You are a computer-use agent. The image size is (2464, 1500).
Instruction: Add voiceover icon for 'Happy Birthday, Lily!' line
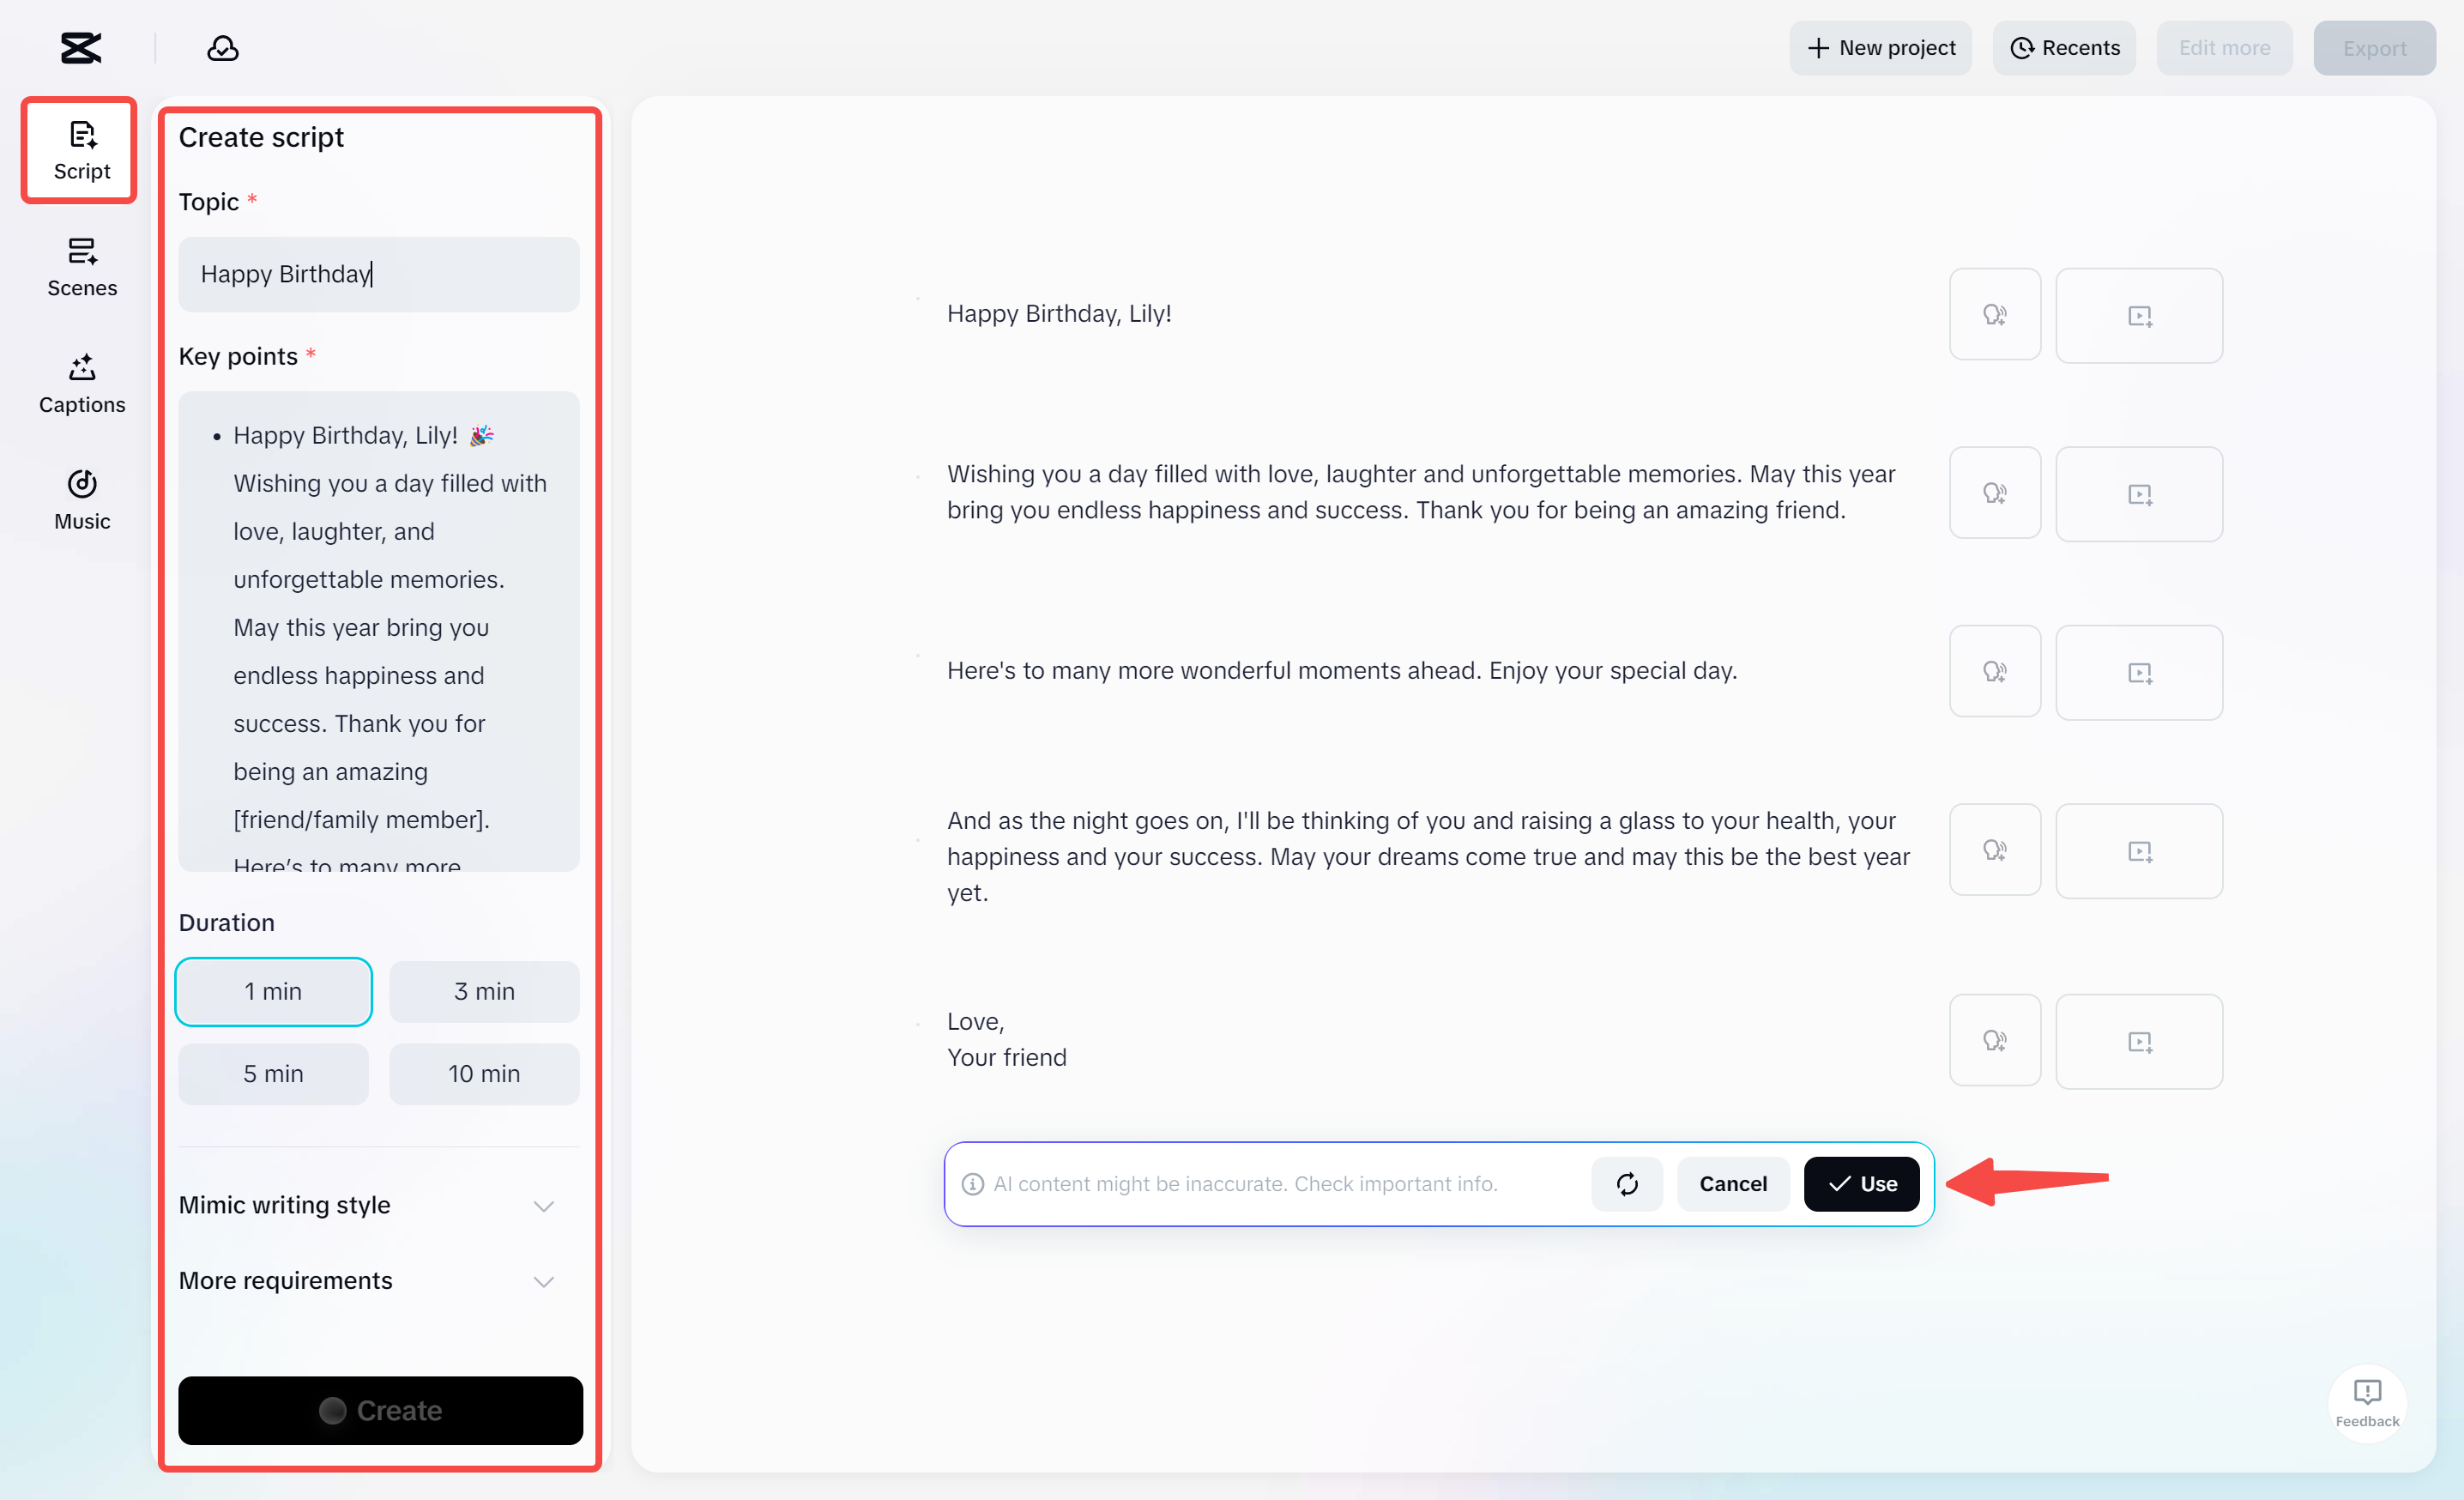pos(1994,315)
